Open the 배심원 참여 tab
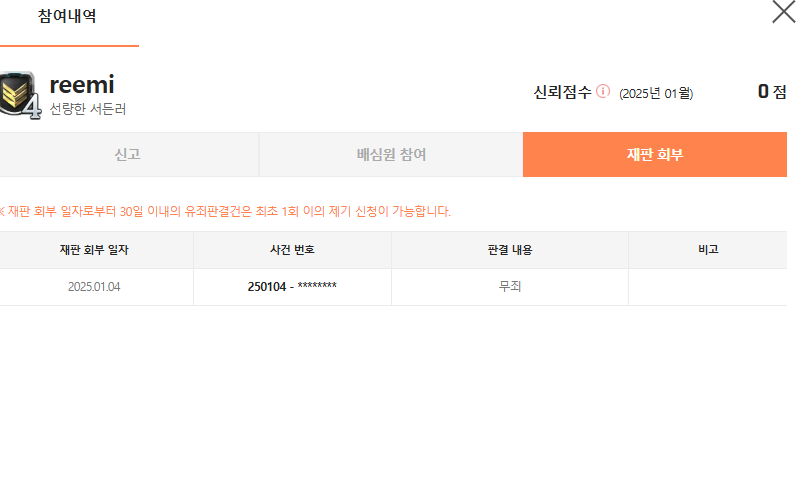This screenshot has height=502, width=811. [x=391, y=155]
